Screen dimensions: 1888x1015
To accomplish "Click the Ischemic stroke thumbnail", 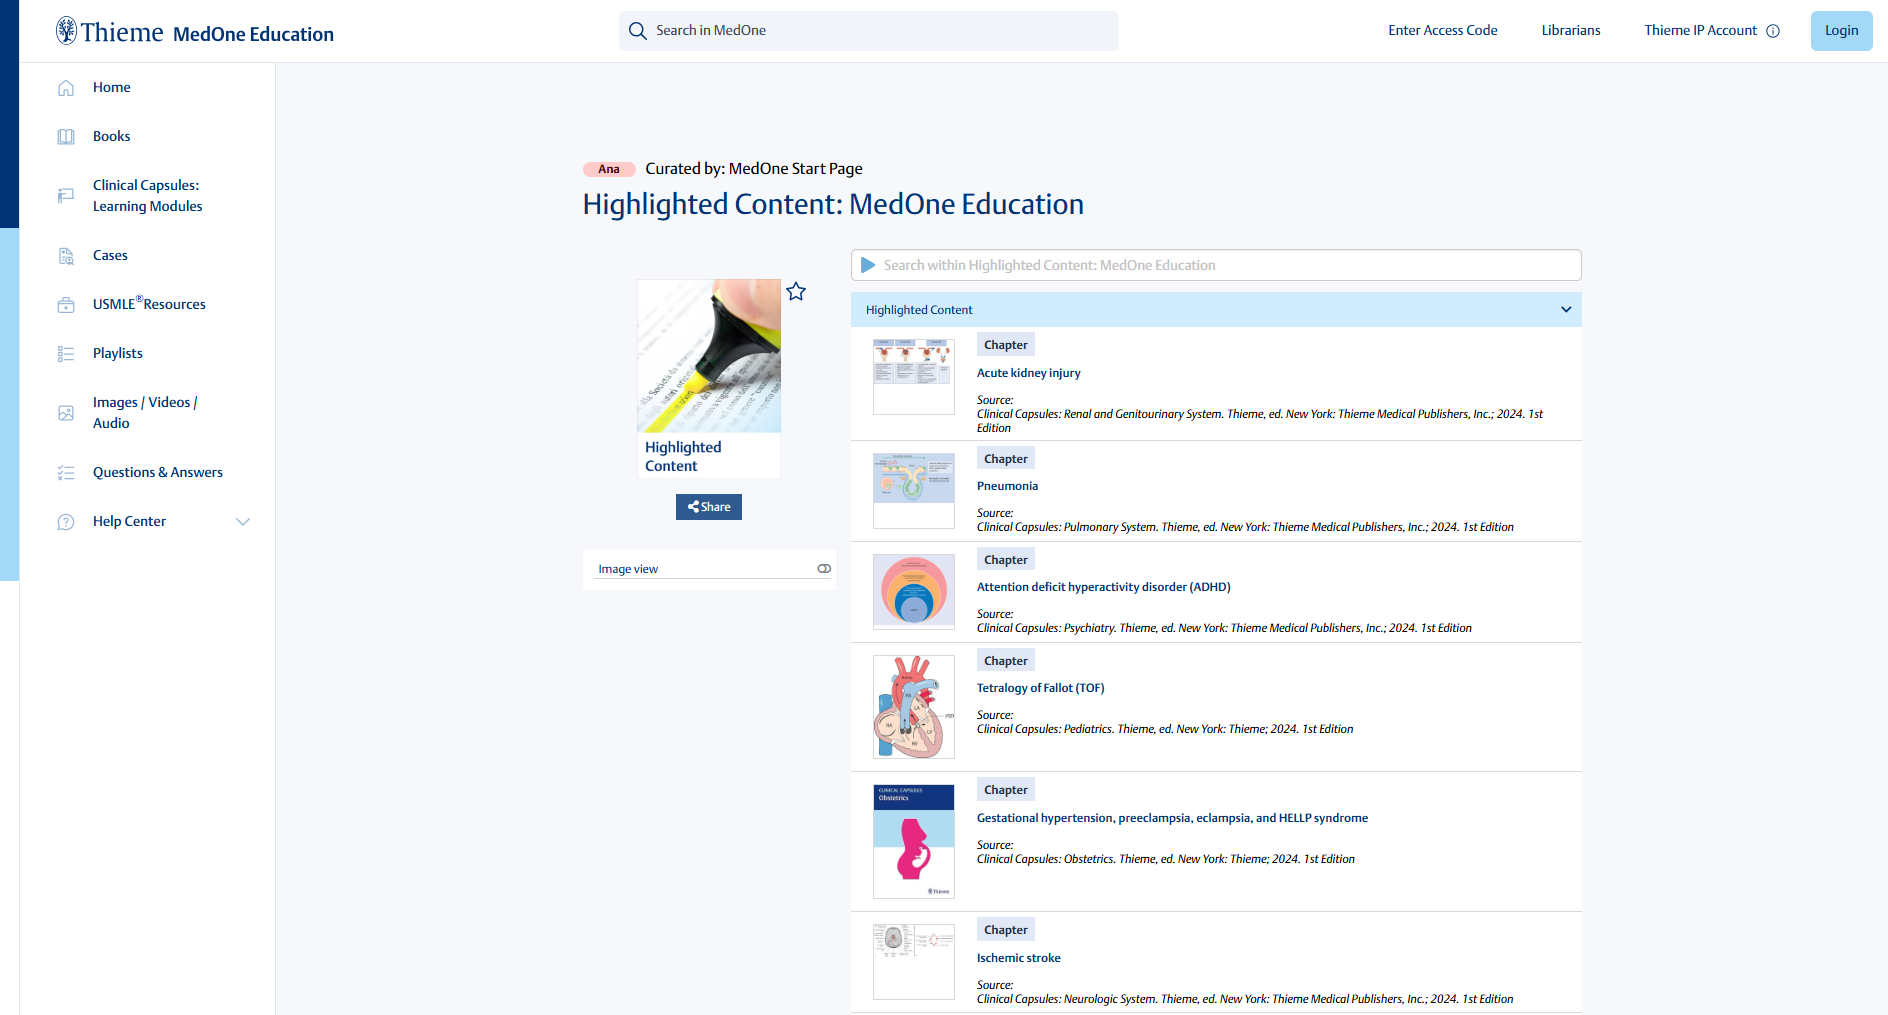I will click(914, 962).
